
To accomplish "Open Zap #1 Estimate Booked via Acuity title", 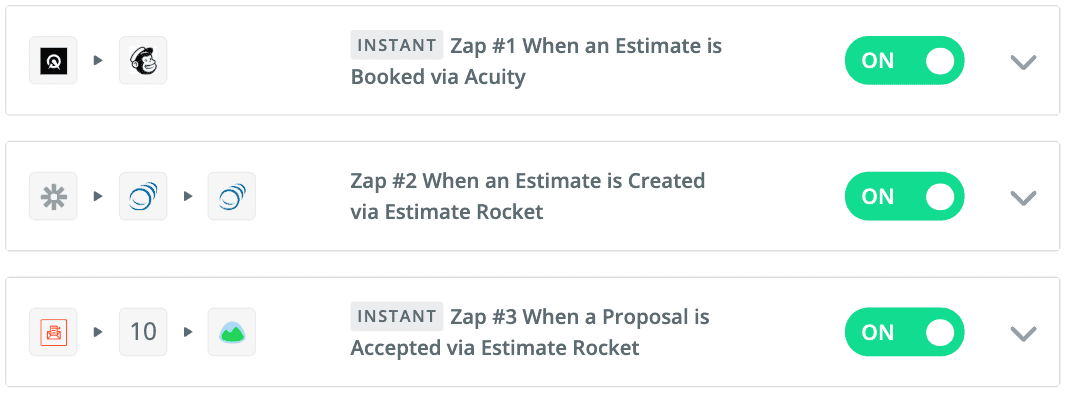I will 536,61.
